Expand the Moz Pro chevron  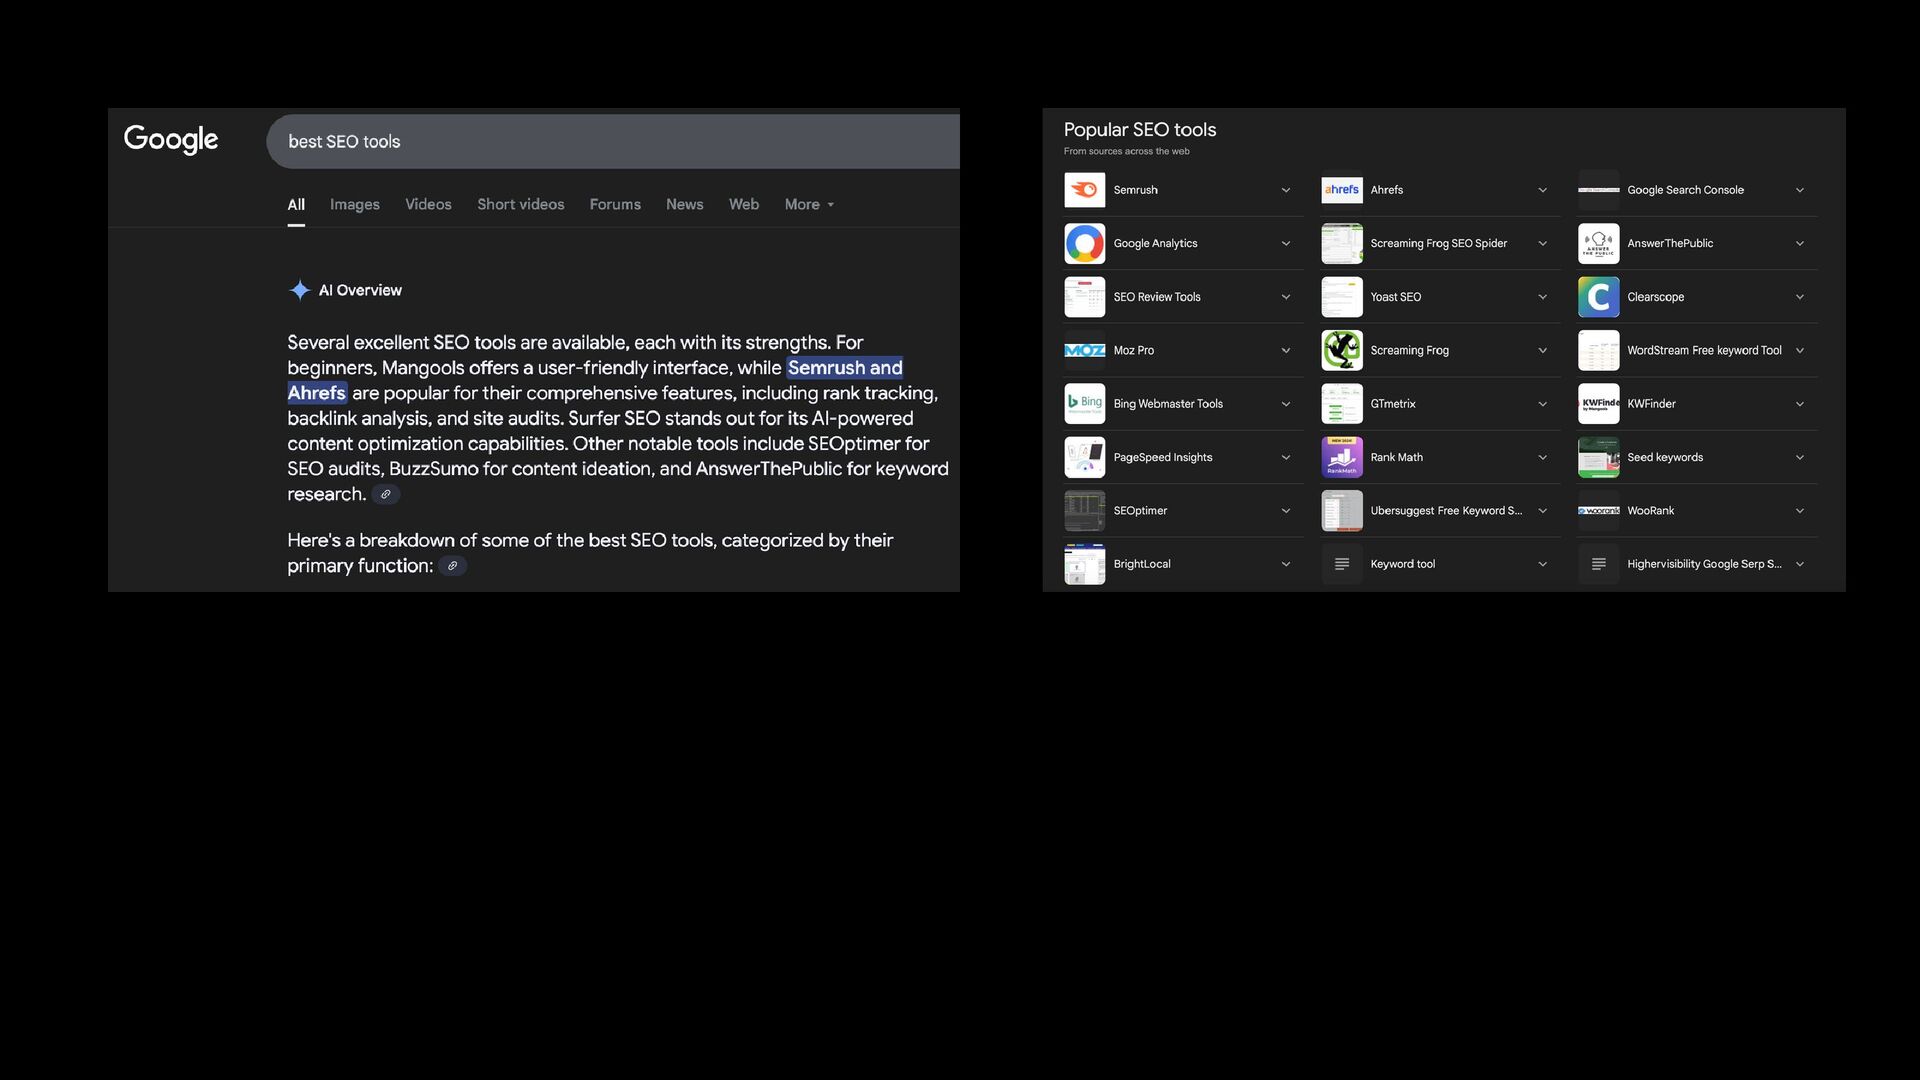click(x=1286, y=350)
